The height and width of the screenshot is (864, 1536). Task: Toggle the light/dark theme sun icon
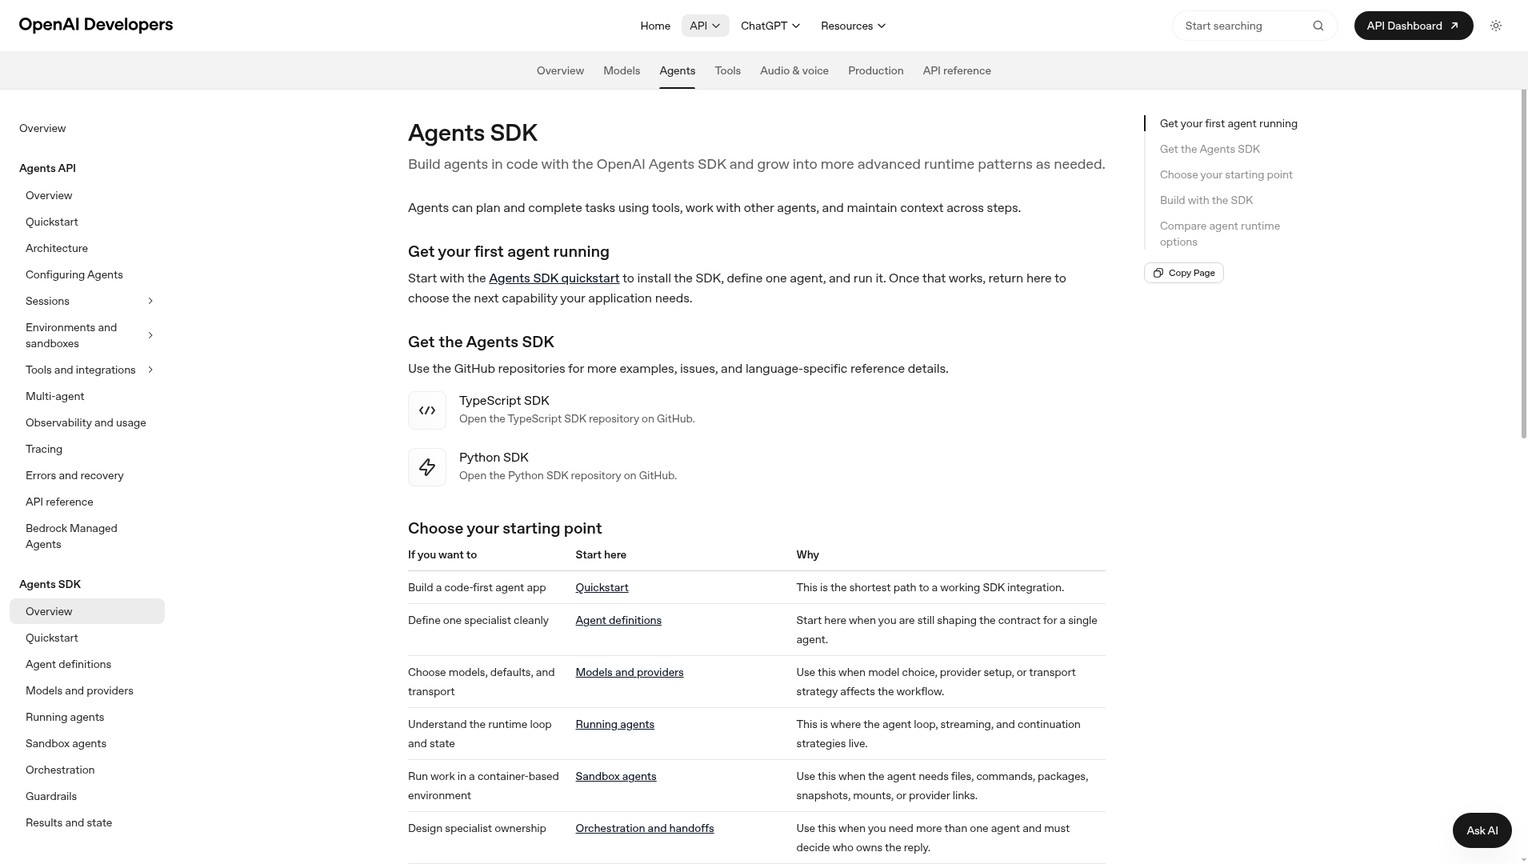(1495, 26)
